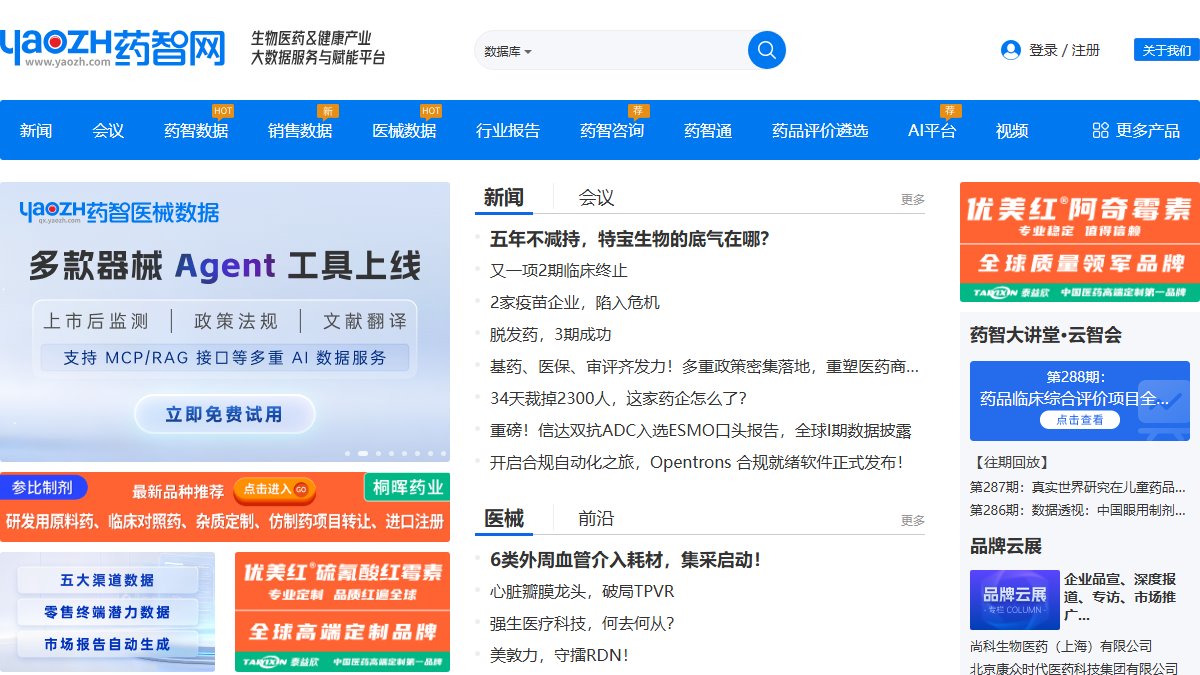Viewport: 1200px width, 675px height.
Task: Open article 信达双抗ADC入选ESMO口头报告
Action: pyautogui.click(x=701, y=430)
